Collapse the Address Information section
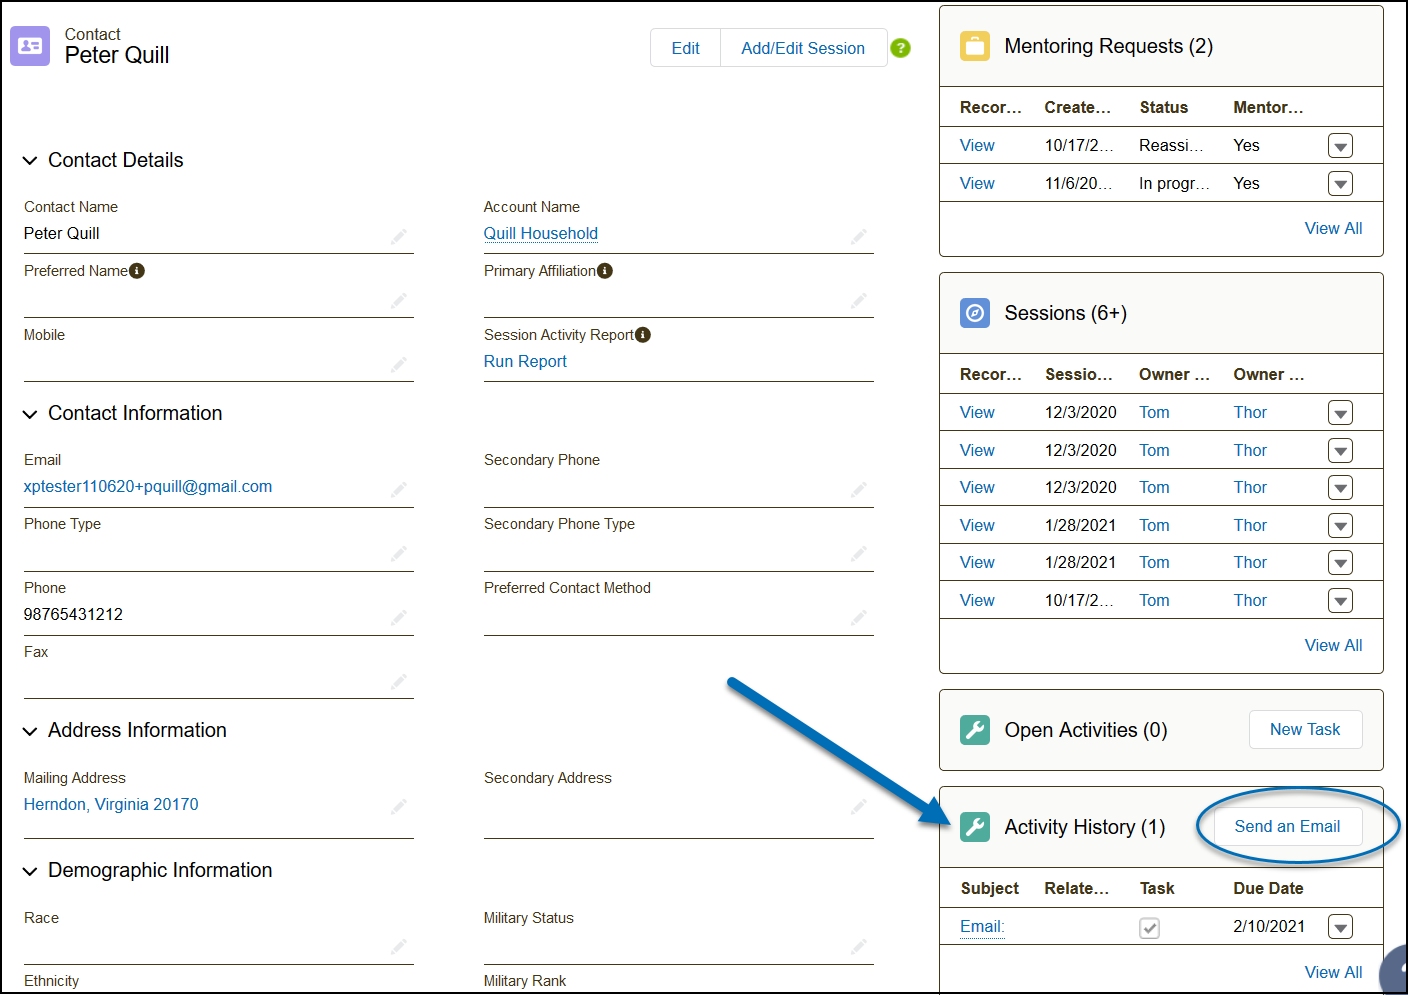This screenshot has height=995, width=1408. tap(30, 731)
